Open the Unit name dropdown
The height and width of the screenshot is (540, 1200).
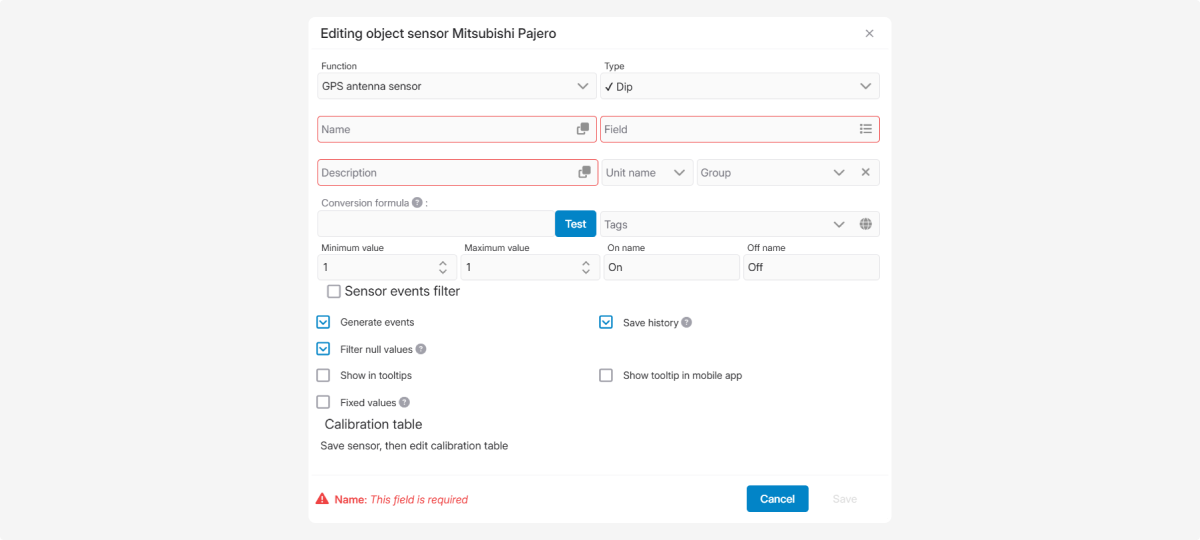[x=647, y=173]
